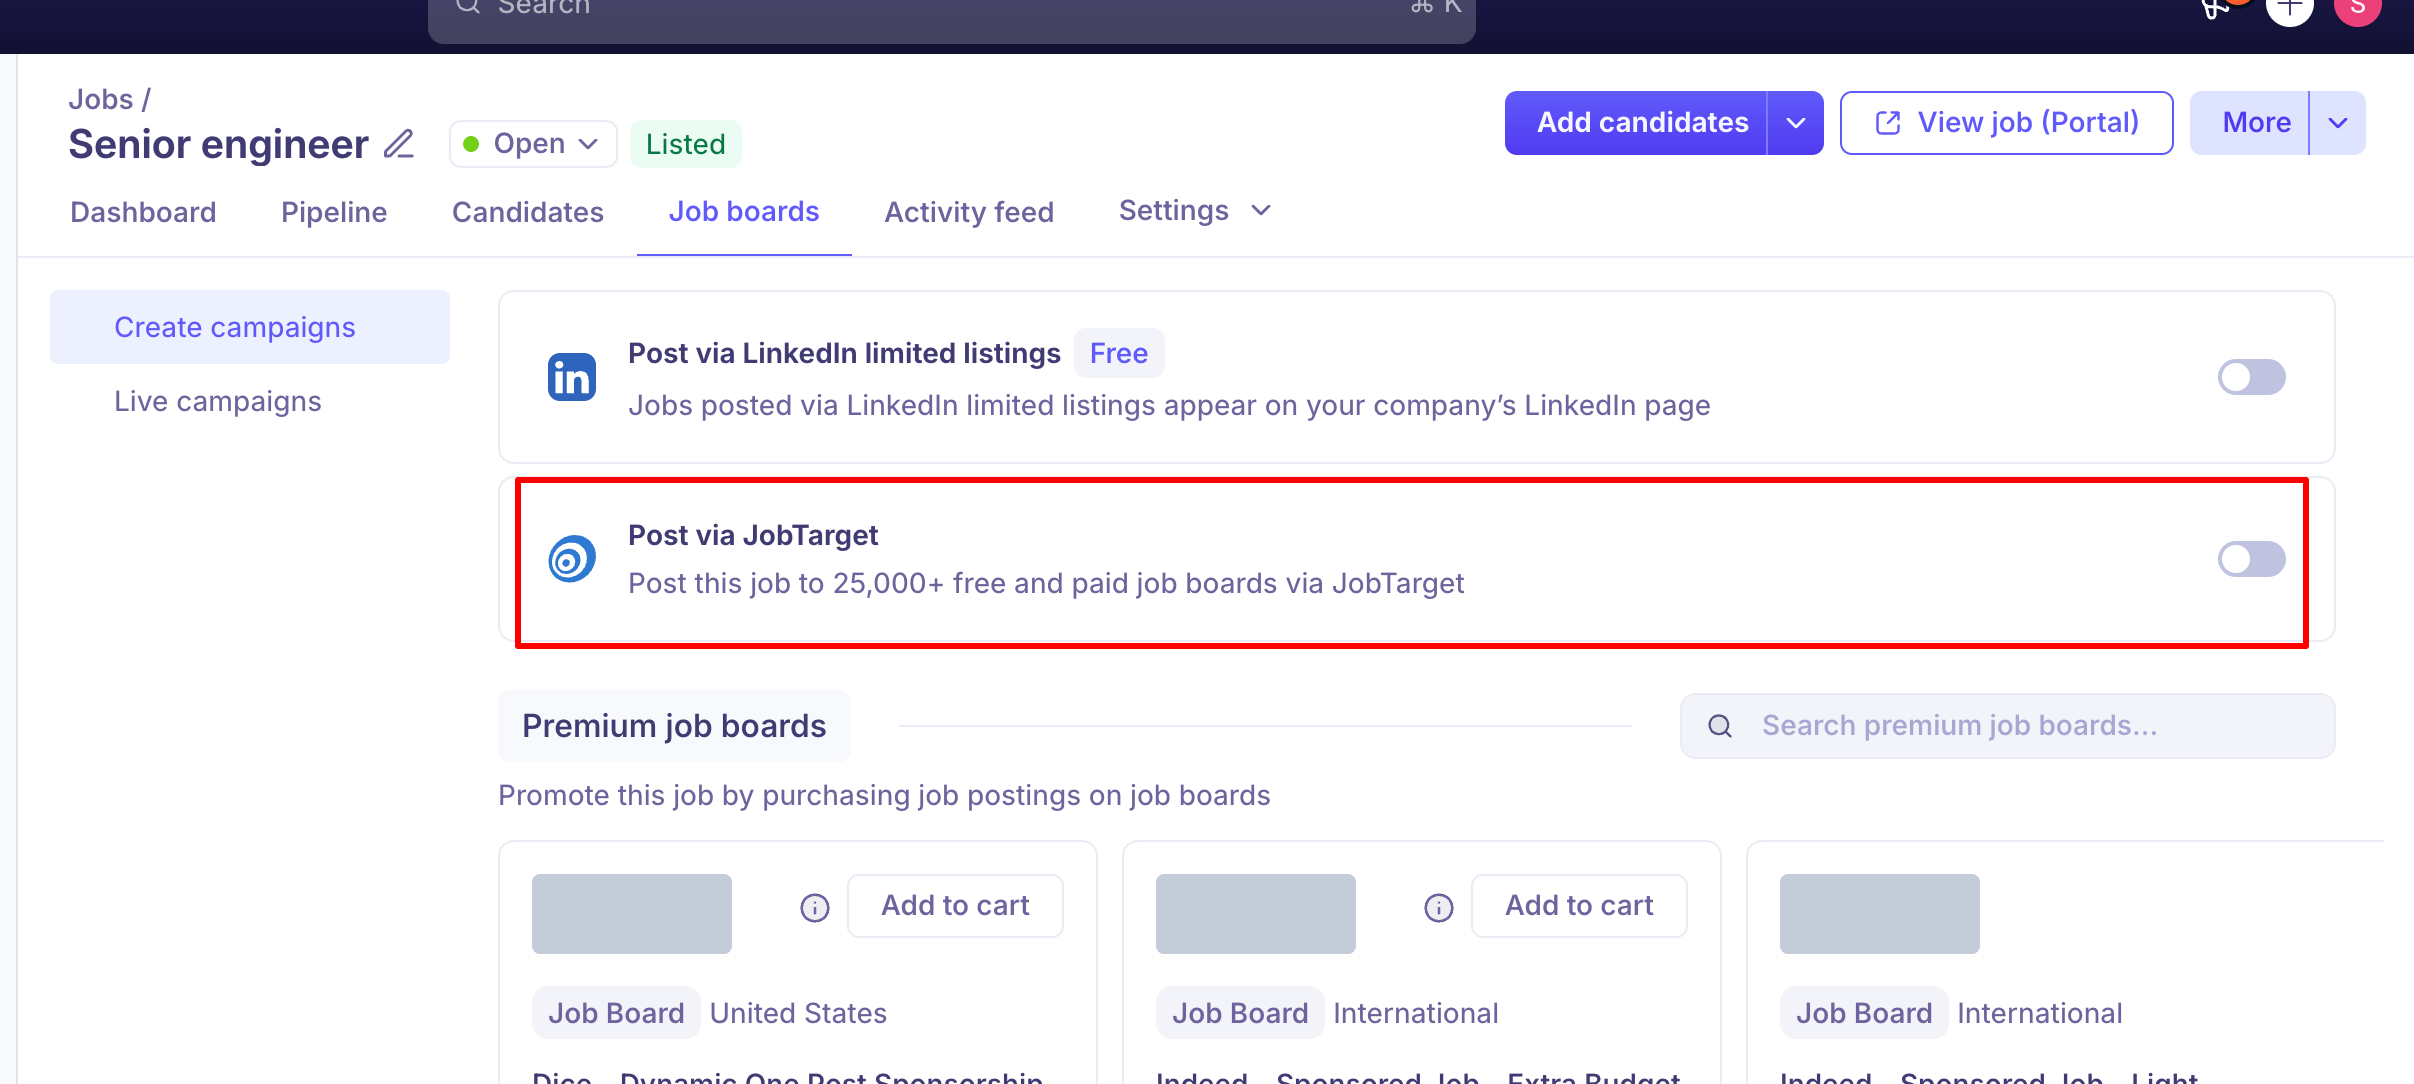Enable the Post via JobTarget toggle
Viewport: 2414px width, 1084px height.
tap(2251, 559)
